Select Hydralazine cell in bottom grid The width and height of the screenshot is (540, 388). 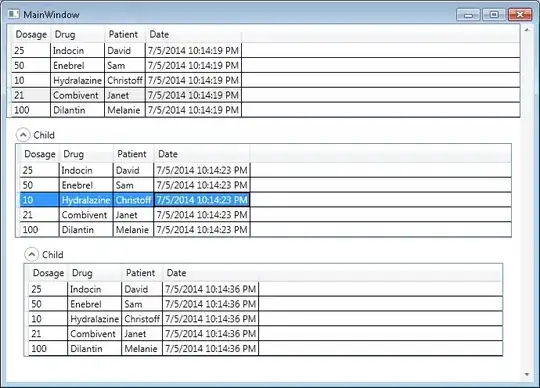[95, 319]
